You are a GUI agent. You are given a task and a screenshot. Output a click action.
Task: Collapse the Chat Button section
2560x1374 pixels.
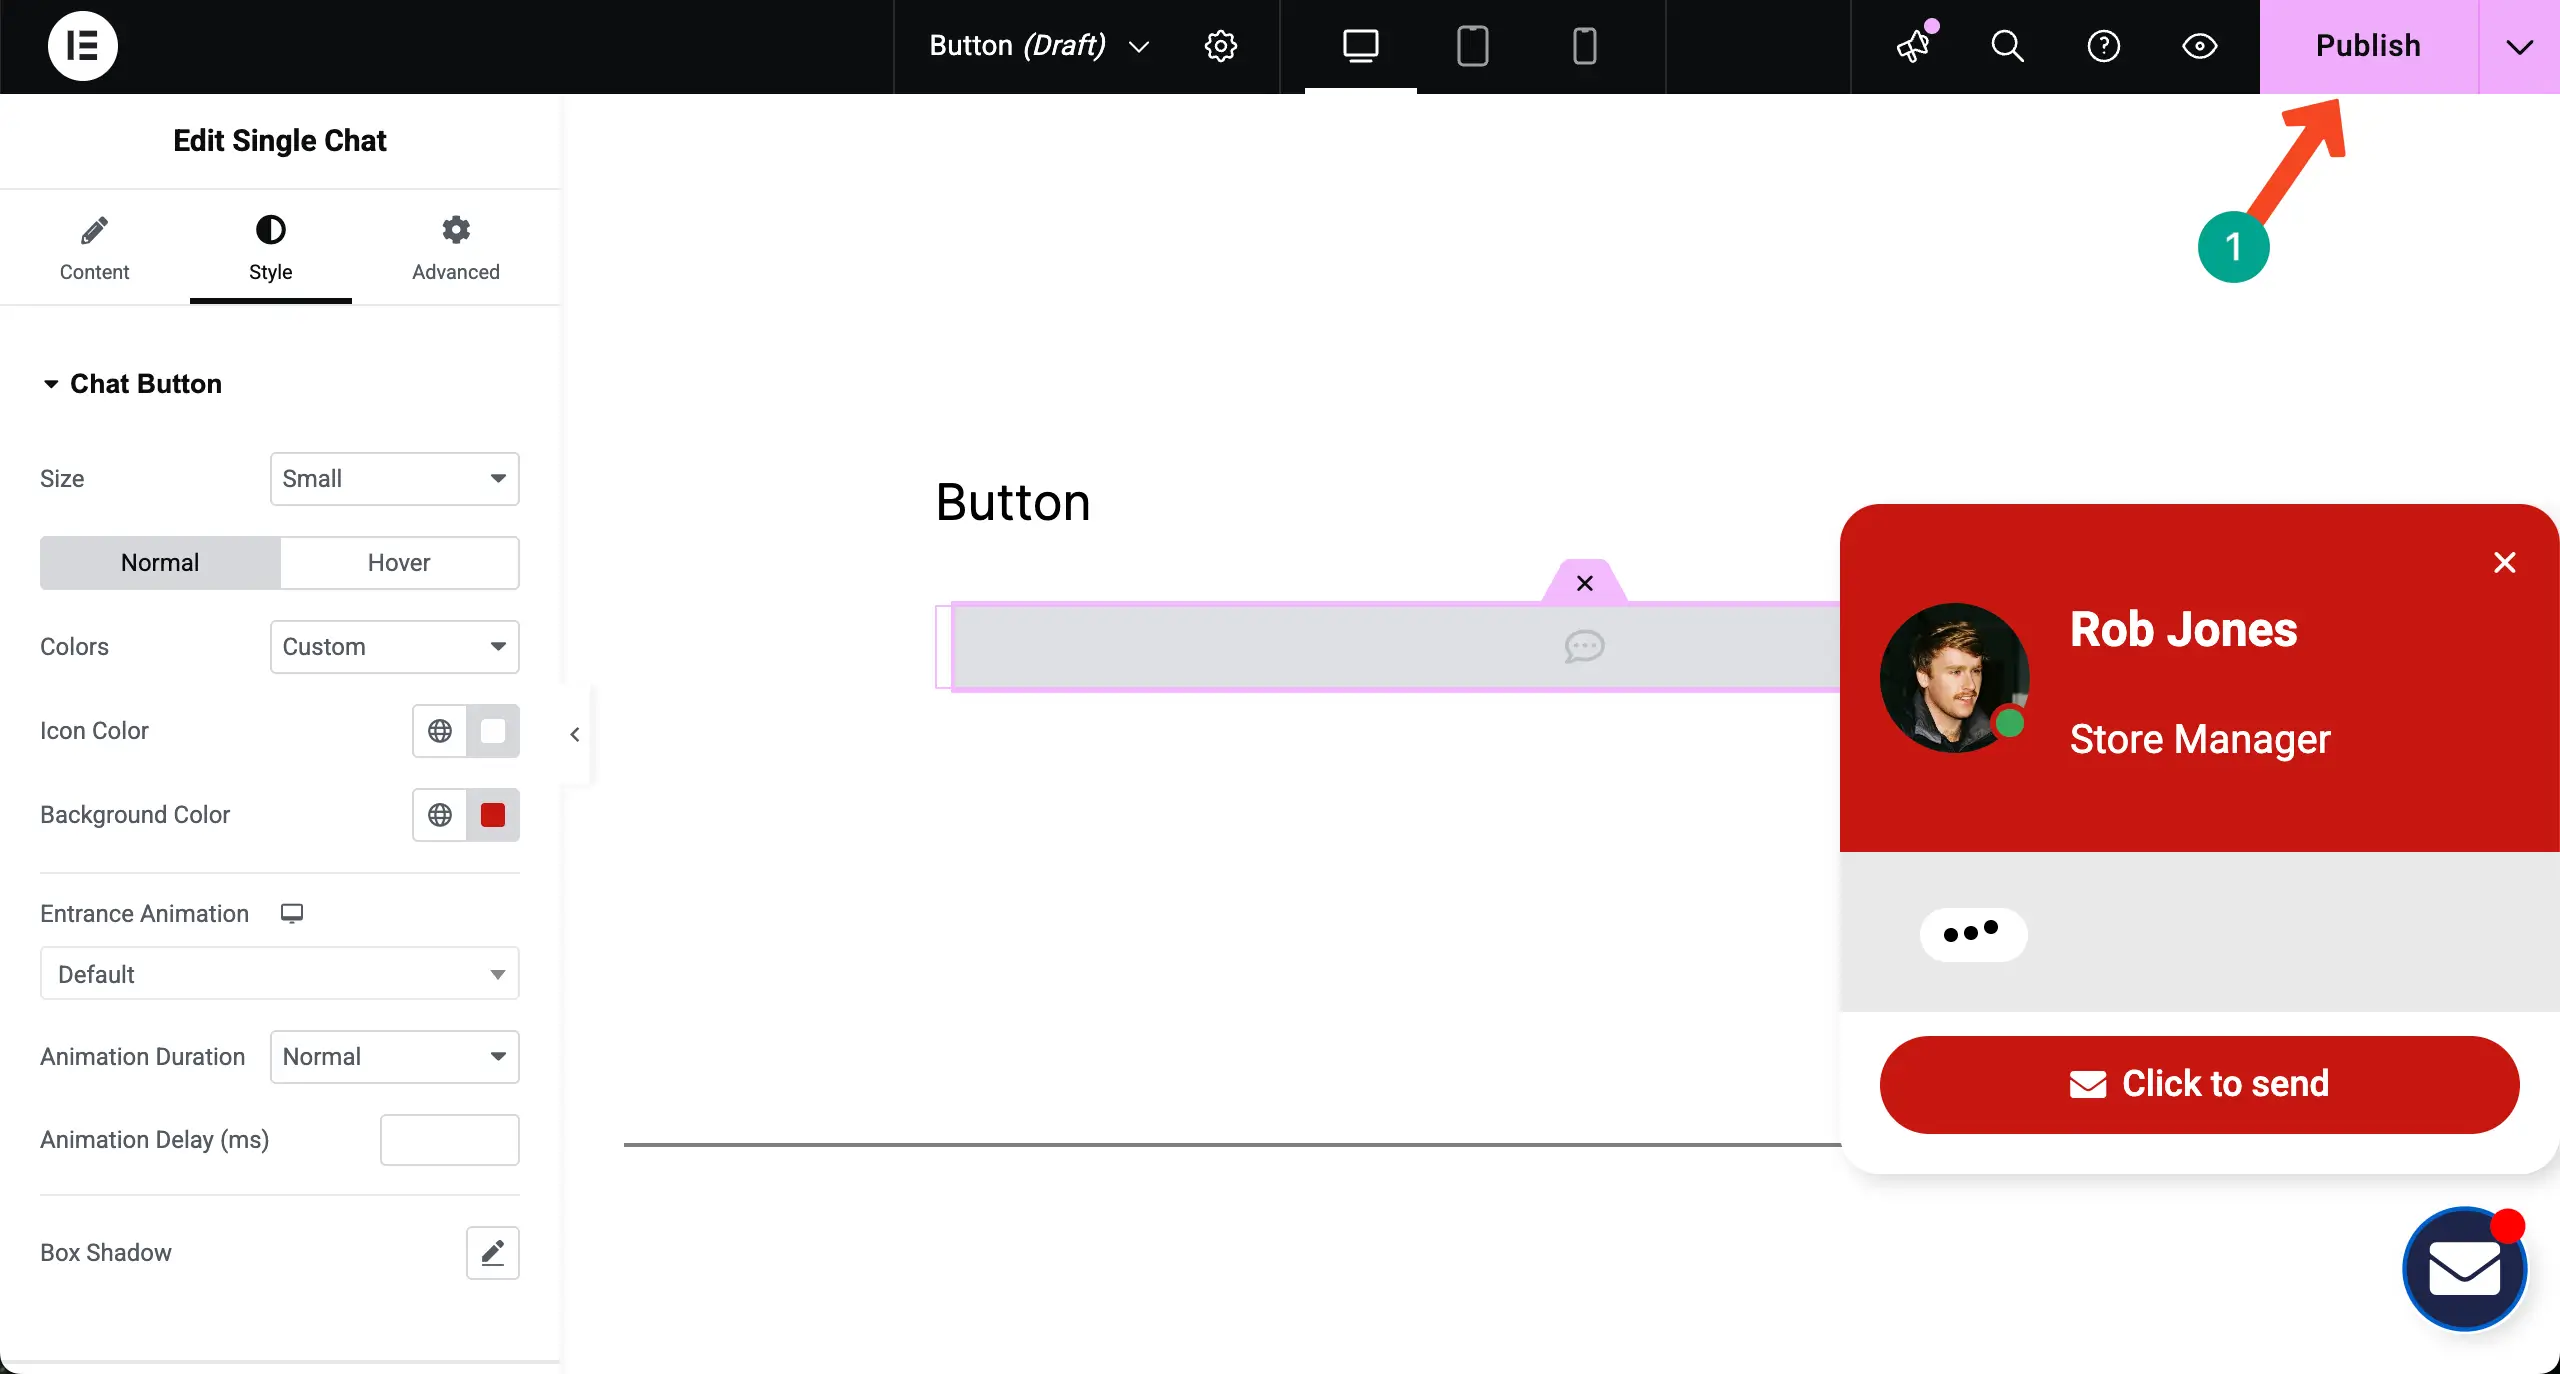[x=132, y=384]
